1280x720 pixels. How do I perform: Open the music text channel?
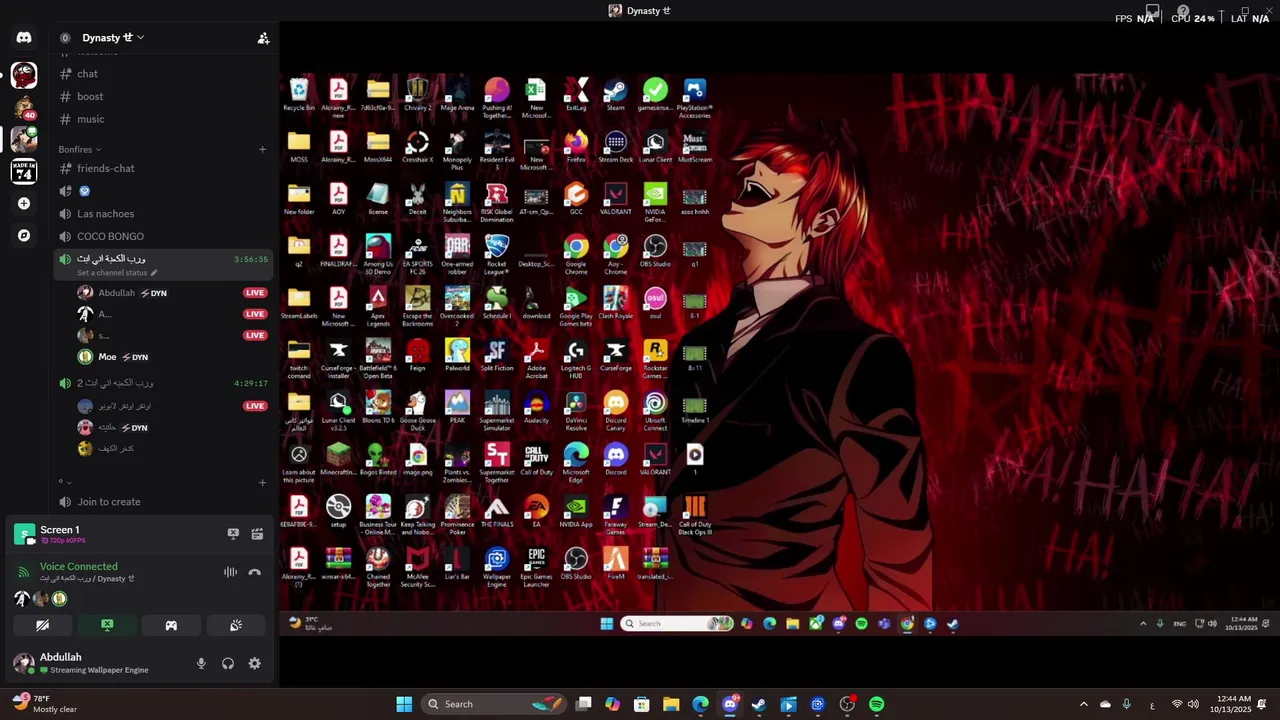pyautogui.click(x=162, y=119)
